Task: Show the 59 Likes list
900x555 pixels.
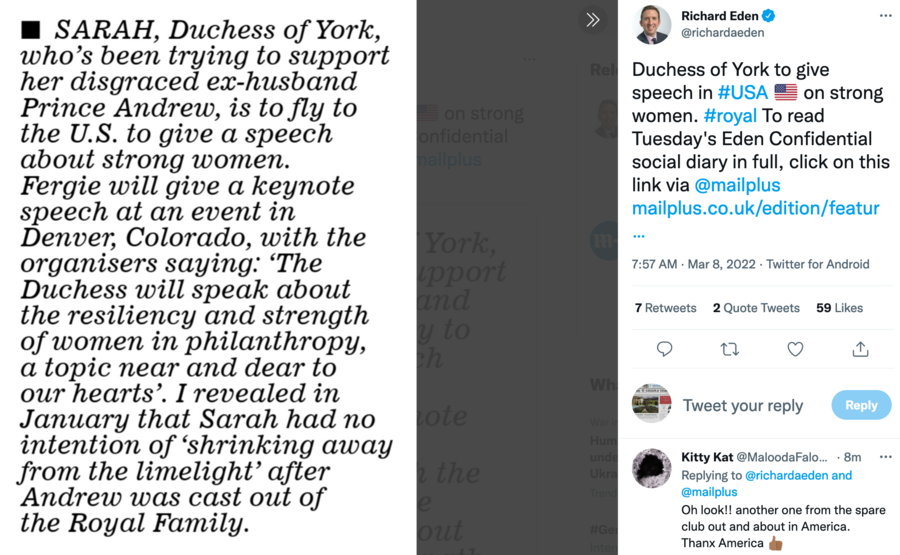Action: (839, 308)
